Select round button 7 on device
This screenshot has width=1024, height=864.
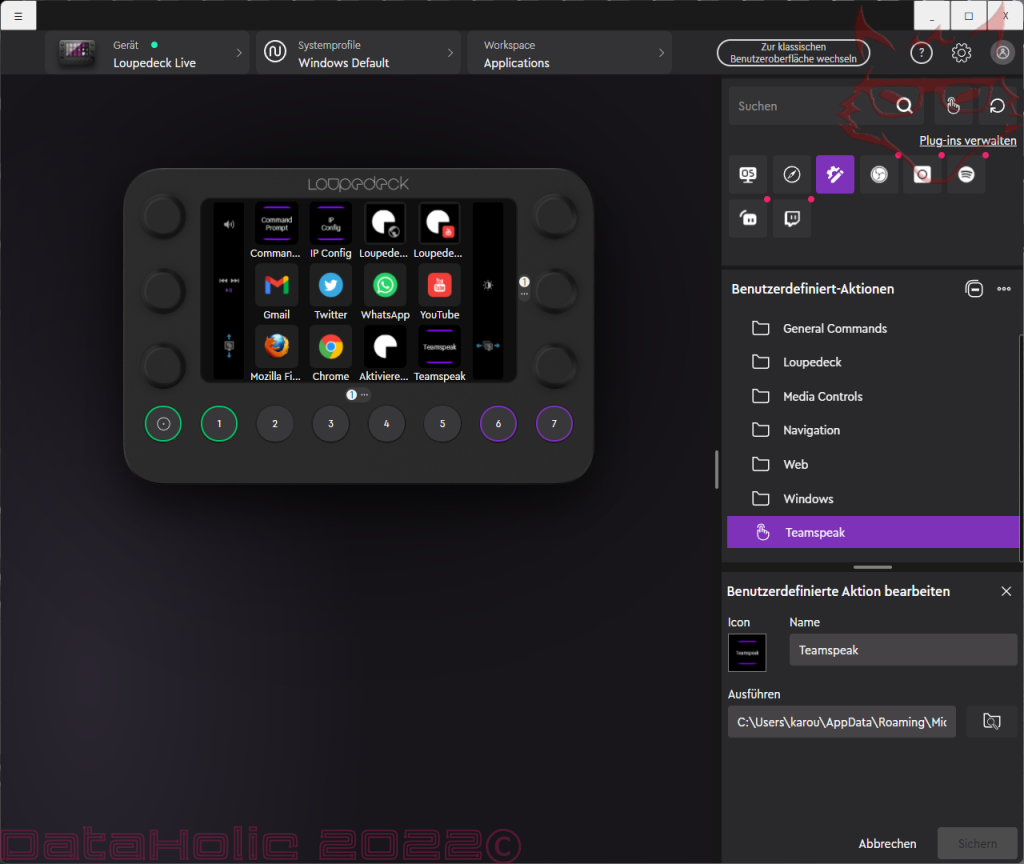click(554, 424)
